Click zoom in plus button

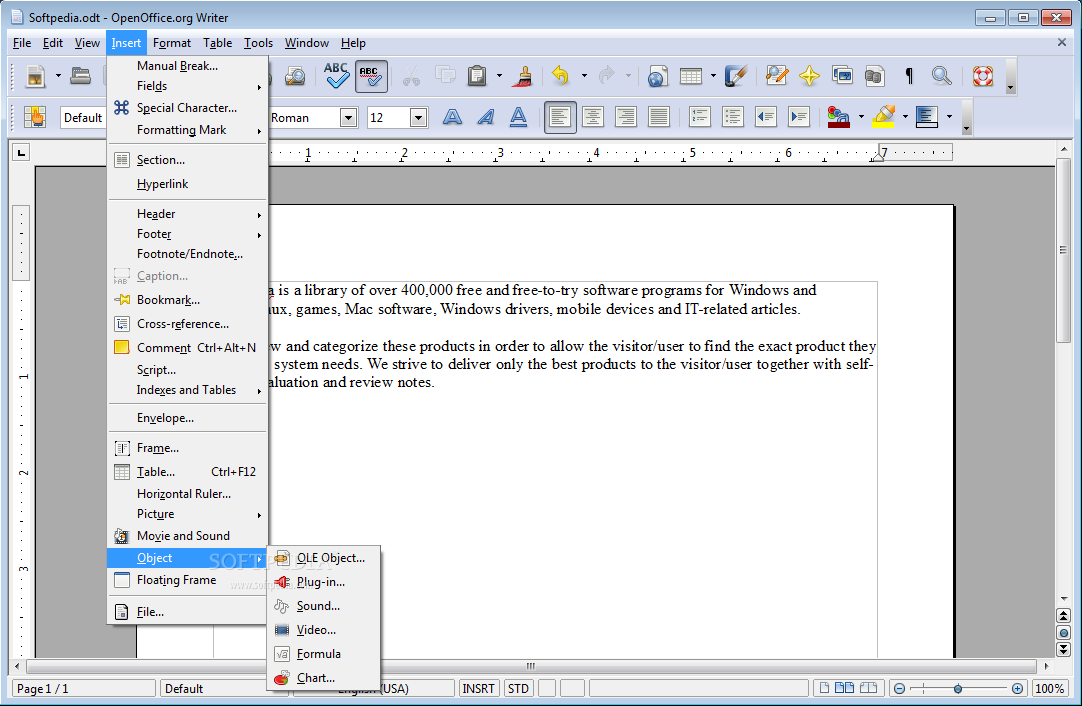tap(1017, 689)
